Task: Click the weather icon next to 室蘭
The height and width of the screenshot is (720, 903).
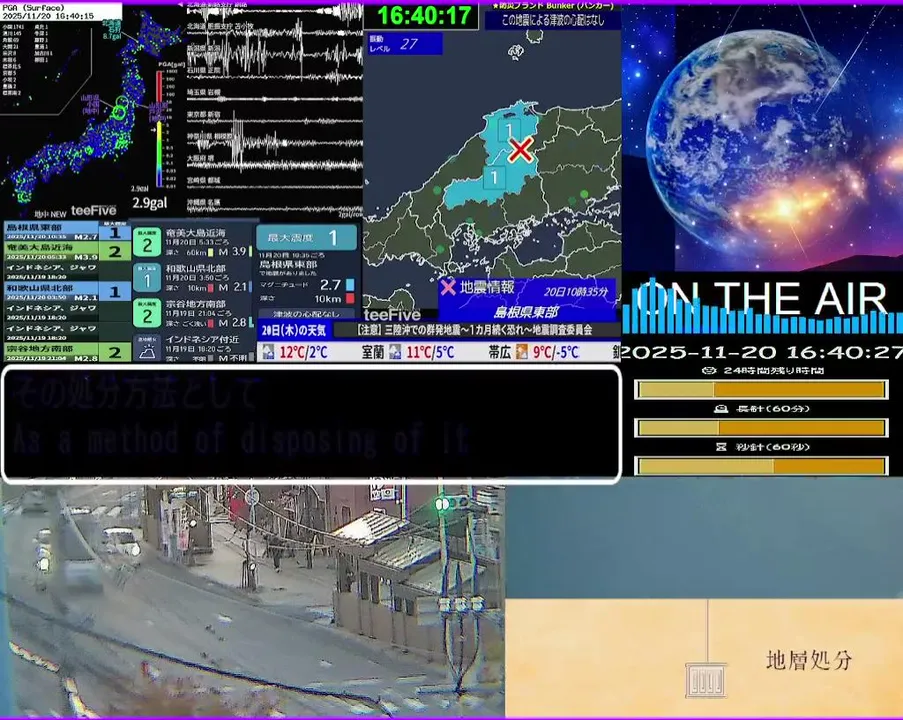Action: (x=395, y=352)
